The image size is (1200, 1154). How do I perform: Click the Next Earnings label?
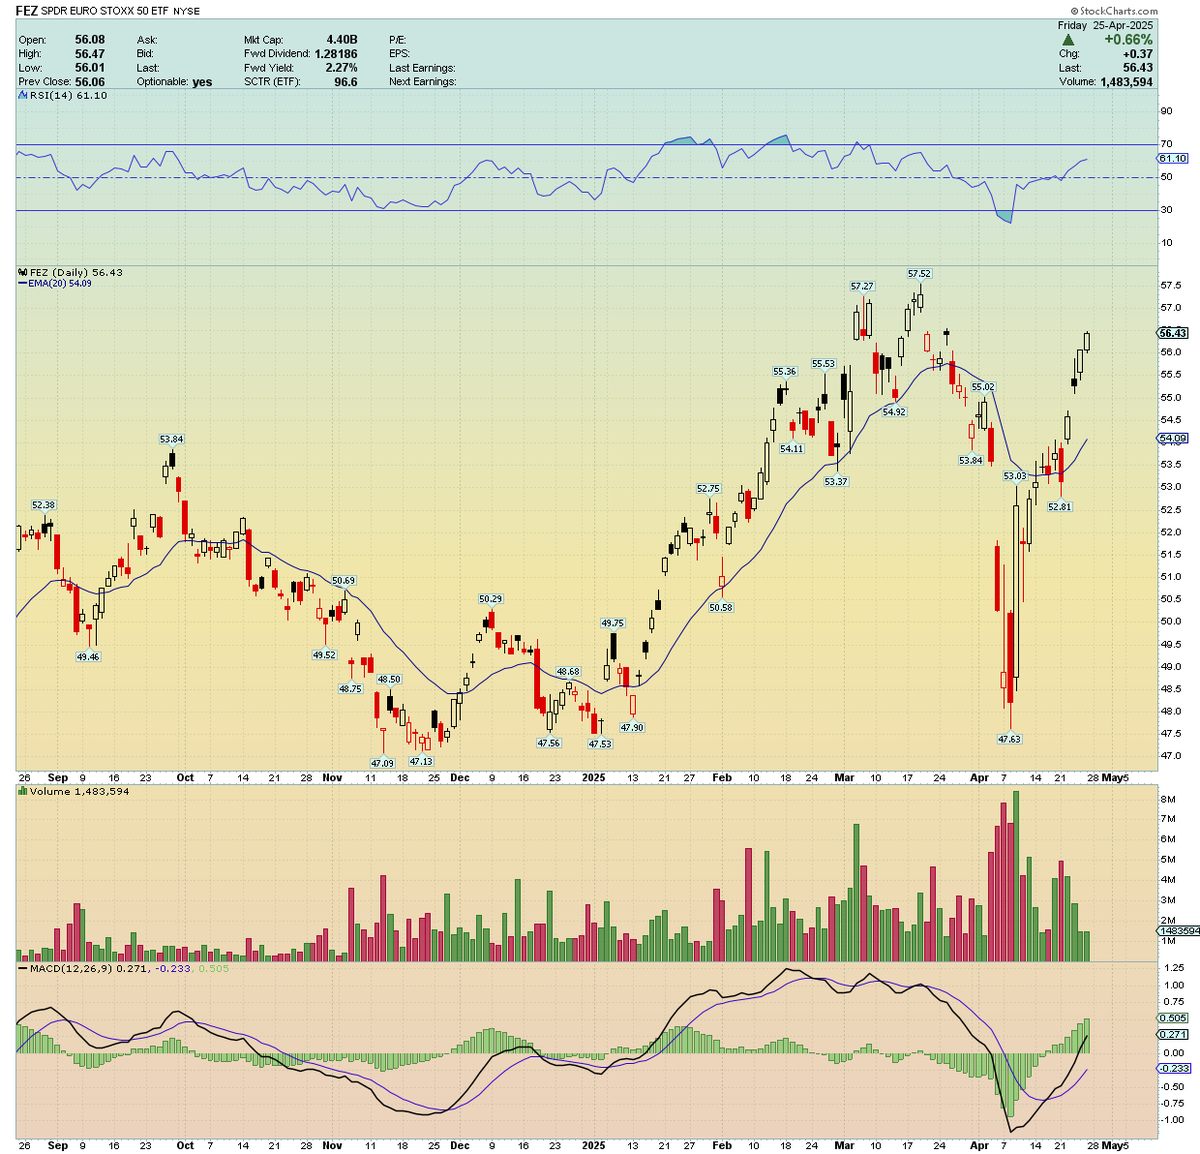tap(423, 82)
